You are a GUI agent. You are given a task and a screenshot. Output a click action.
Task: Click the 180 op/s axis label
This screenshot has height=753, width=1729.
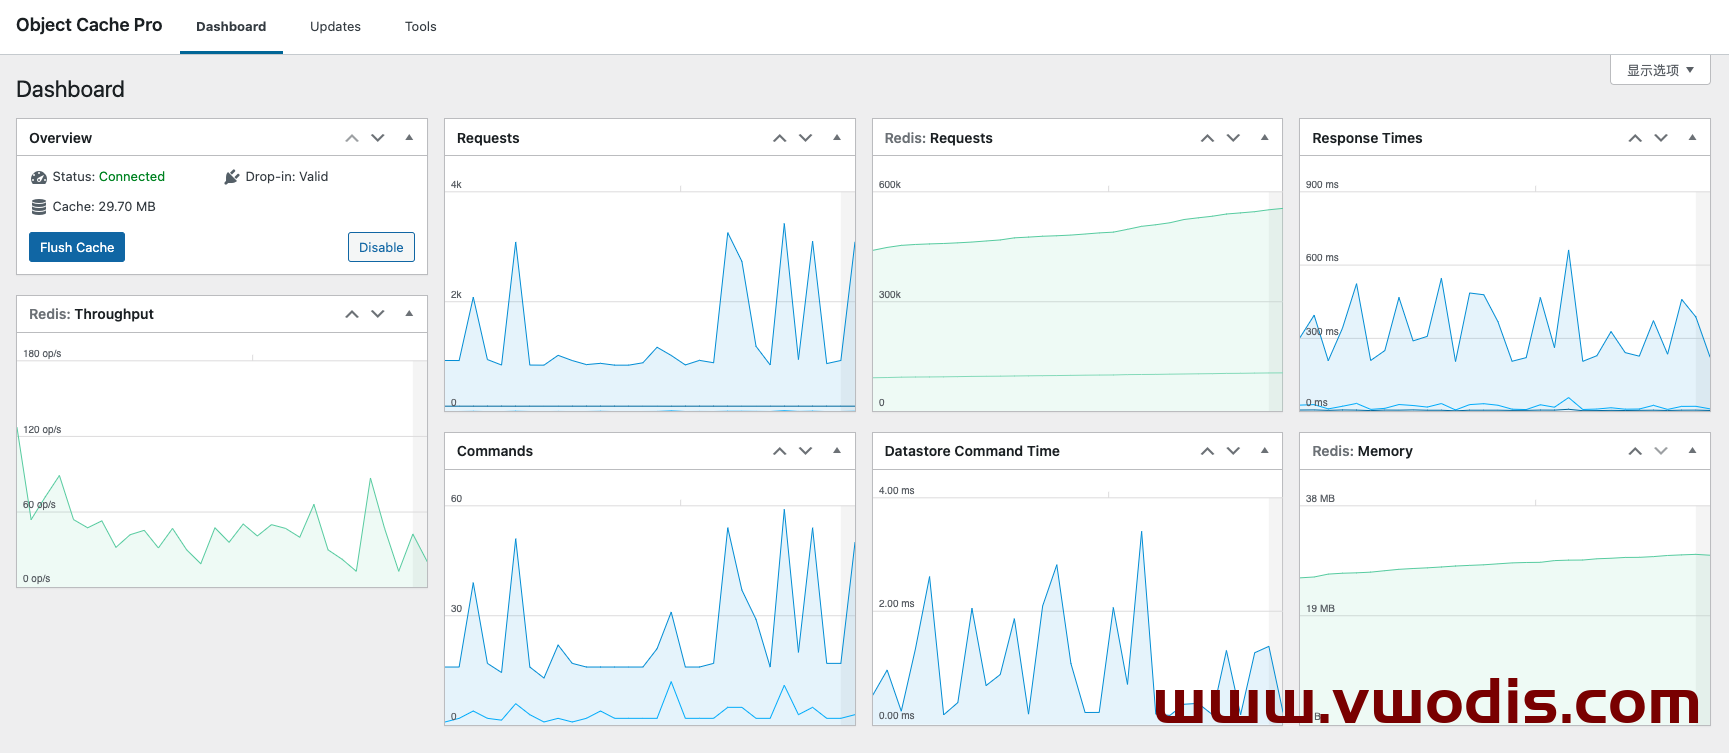coord(42,354)
